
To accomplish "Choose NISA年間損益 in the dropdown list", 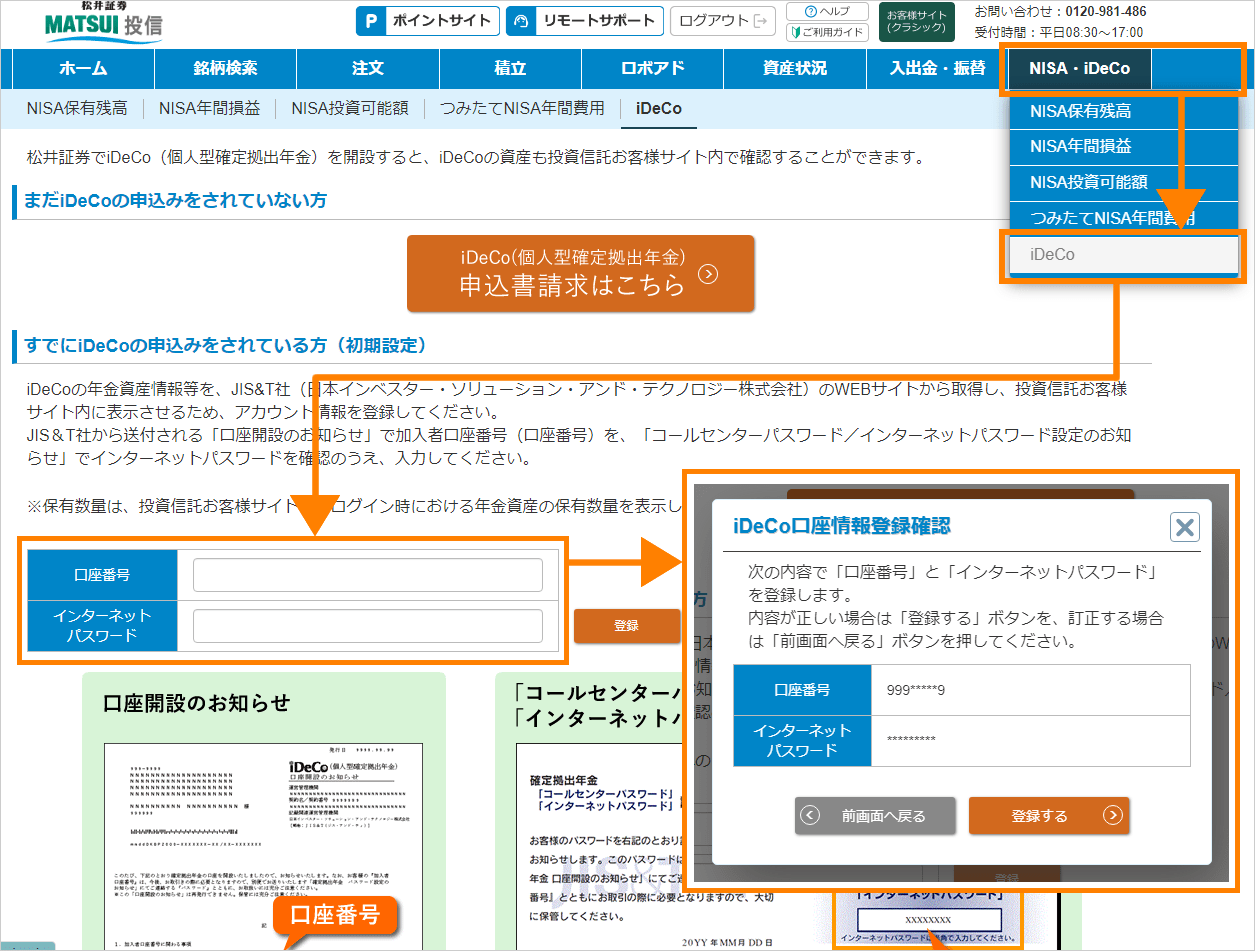I will (1124, 146).
